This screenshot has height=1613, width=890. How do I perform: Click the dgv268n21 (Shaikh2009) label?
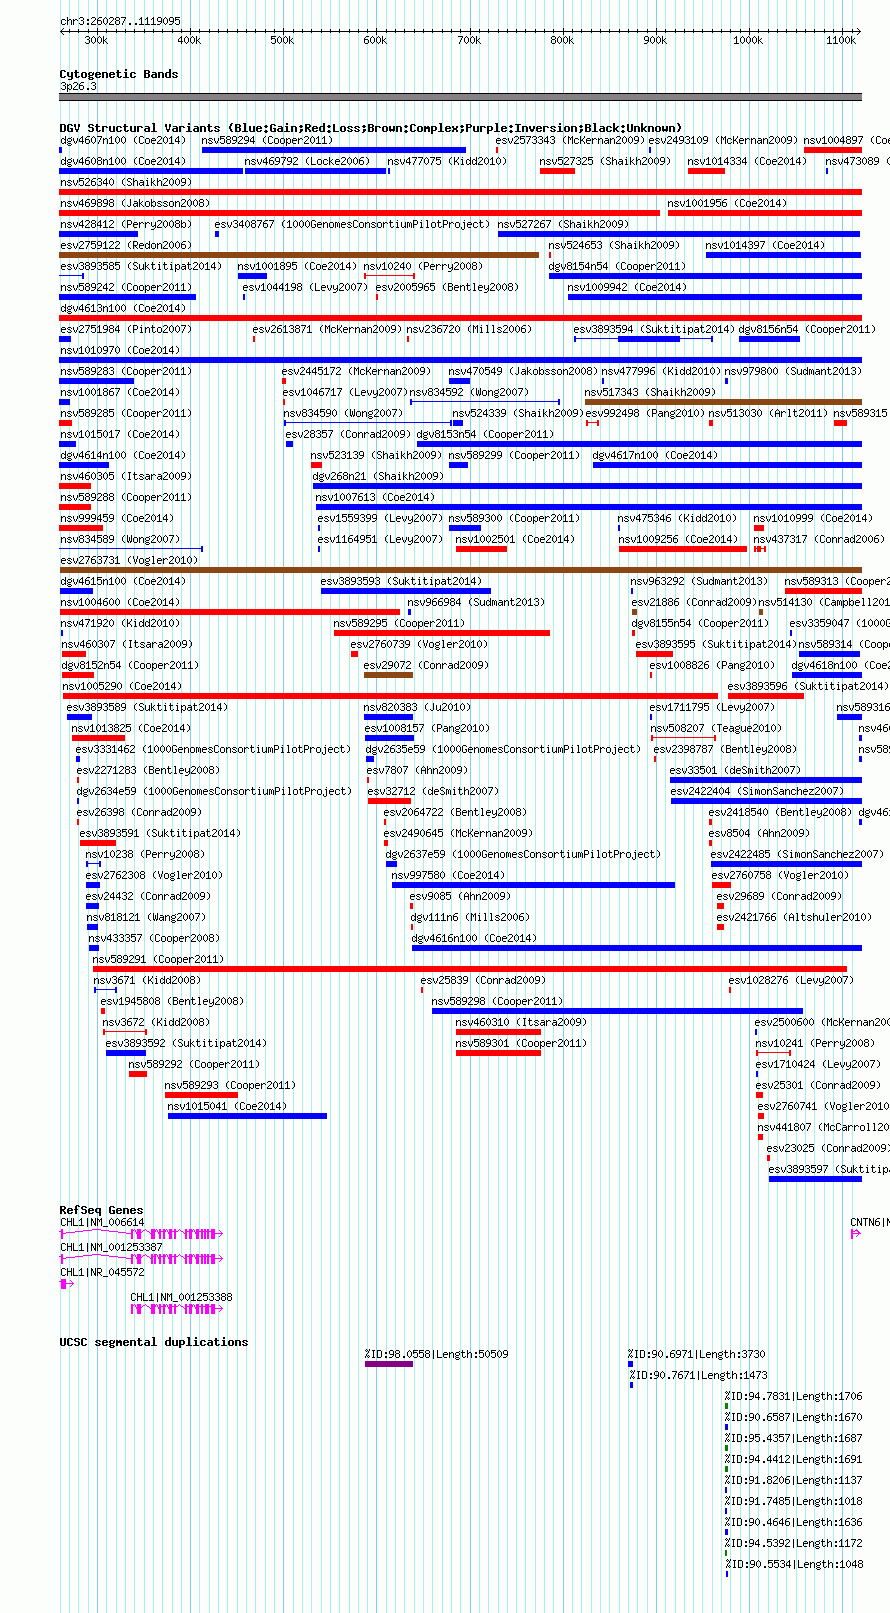tap(378, 476)
